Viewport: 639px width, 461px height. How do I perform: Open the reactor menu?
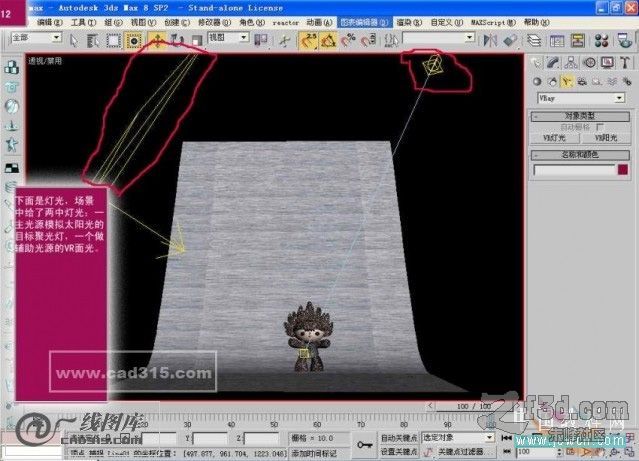tap(285, 23)
